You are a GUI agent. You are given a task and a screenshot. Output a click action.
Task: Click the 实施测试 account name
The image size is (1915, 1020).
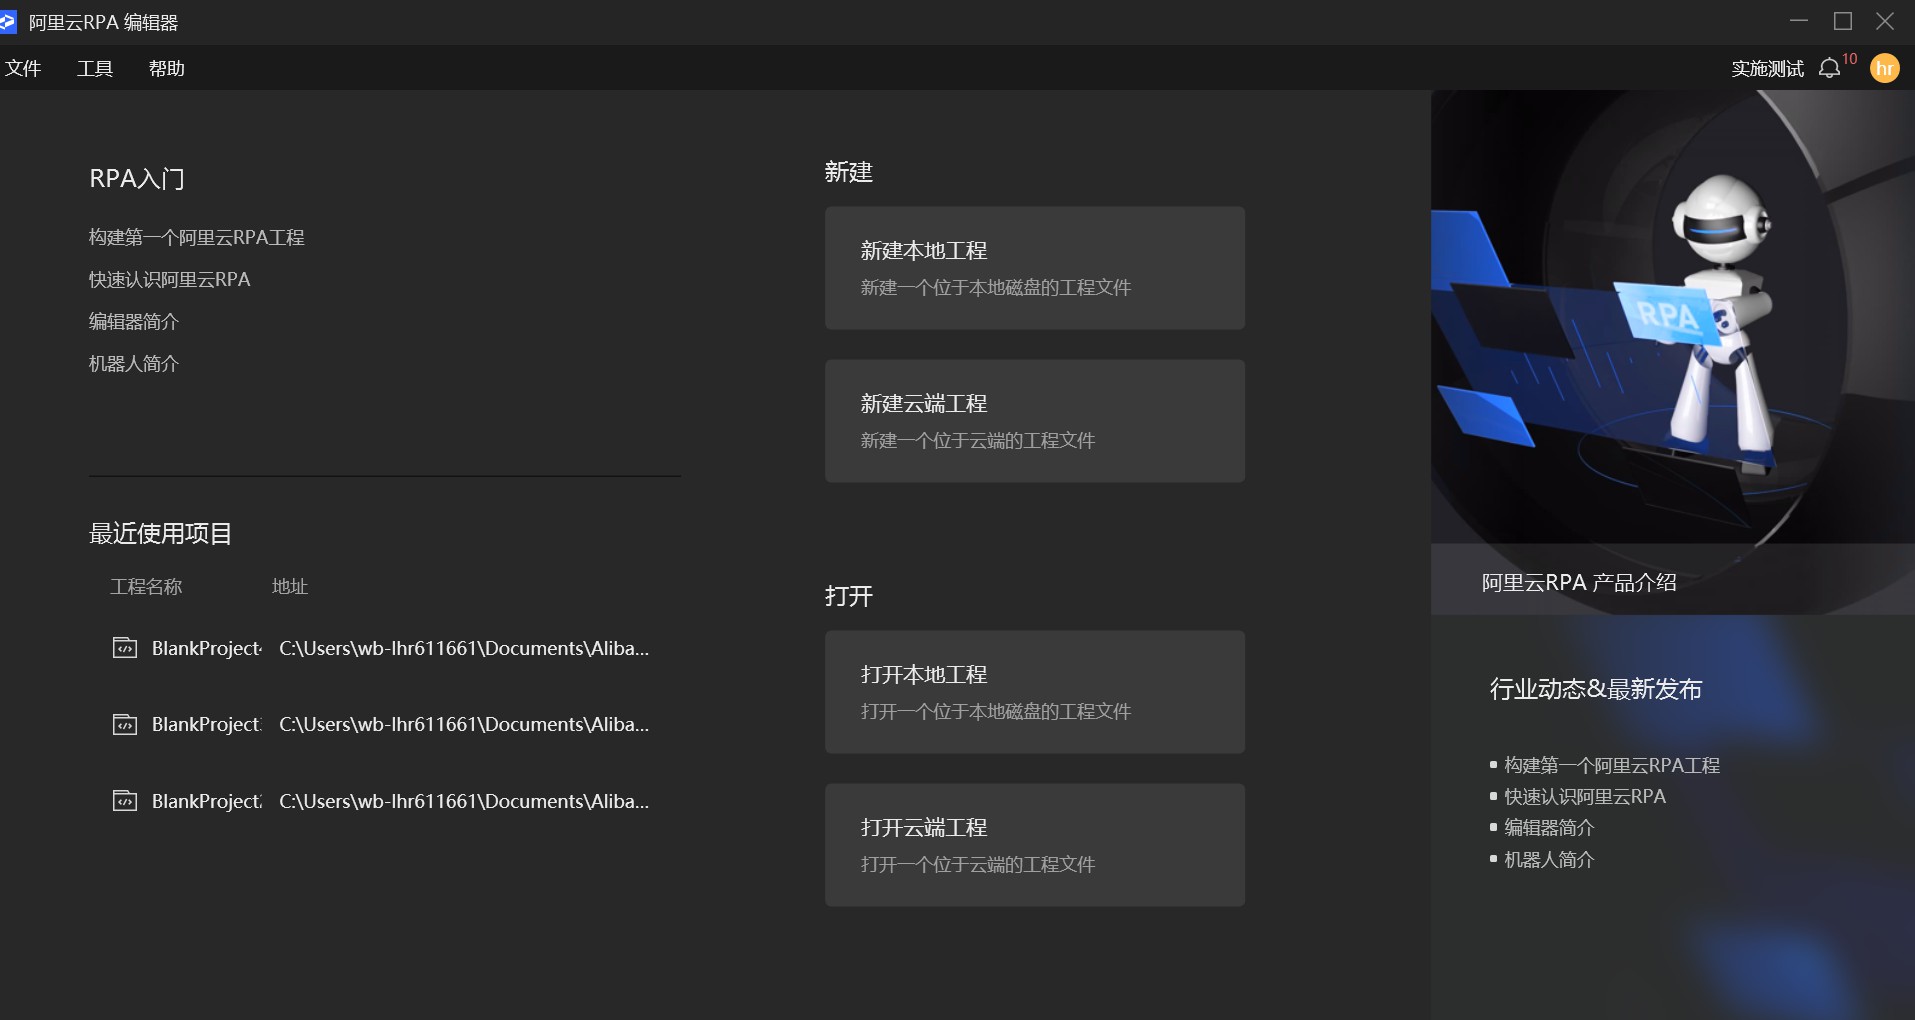click(x=1767, y=68)
